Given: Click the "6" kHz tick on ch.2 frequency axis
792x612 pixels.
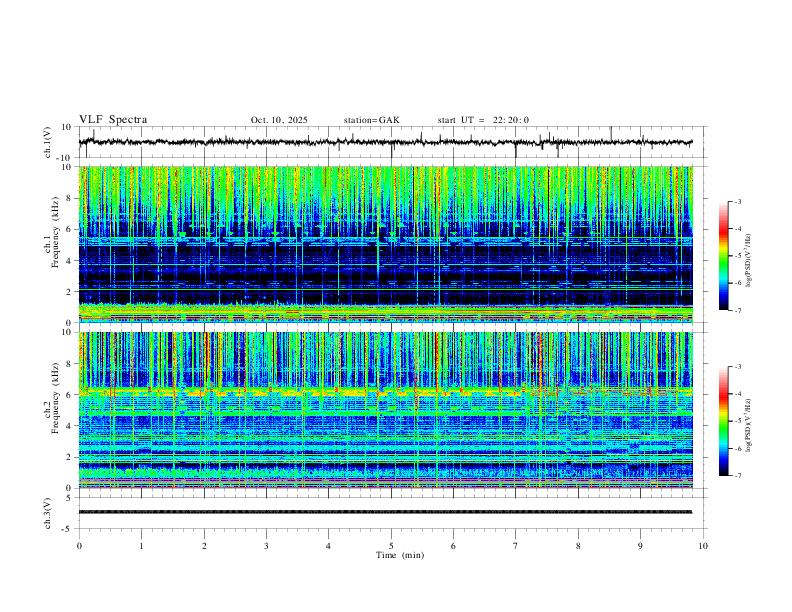Looking at the screenshot, I should tap(71, 395).
